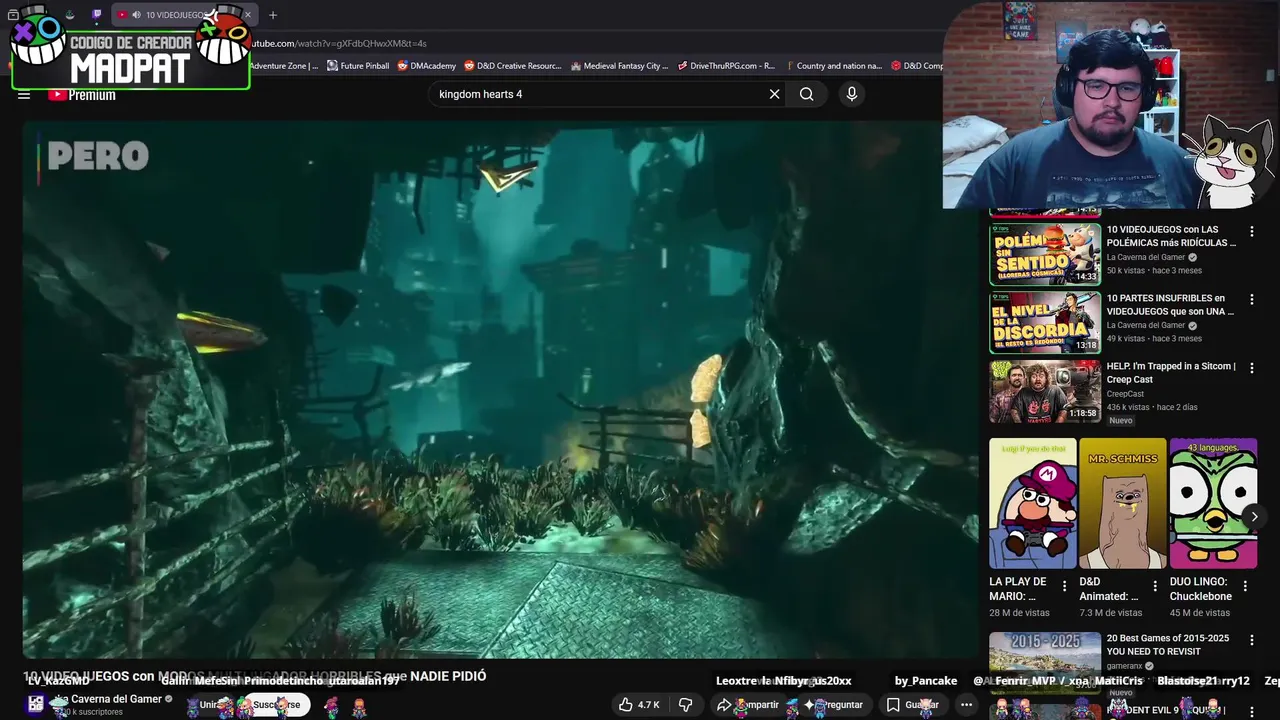1280x720 pixels.
Task: Open '10 VIDEOJUEGOS con LAS POLÉMICAS' title
Action: (x=1171, y=236)
